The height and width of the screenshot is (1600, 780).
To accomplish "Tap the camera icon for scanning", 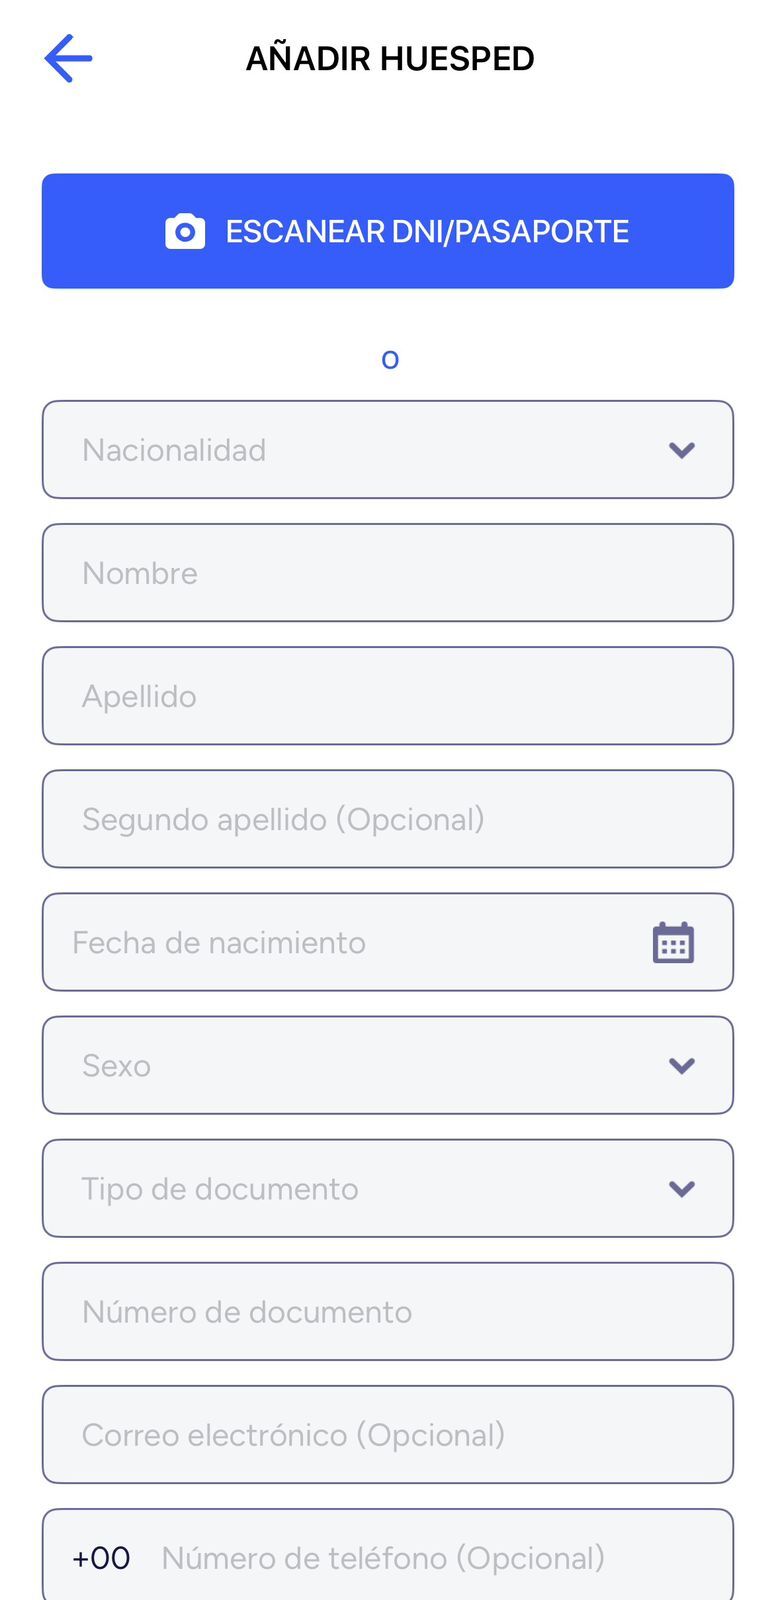I will (x=185, y=232).
